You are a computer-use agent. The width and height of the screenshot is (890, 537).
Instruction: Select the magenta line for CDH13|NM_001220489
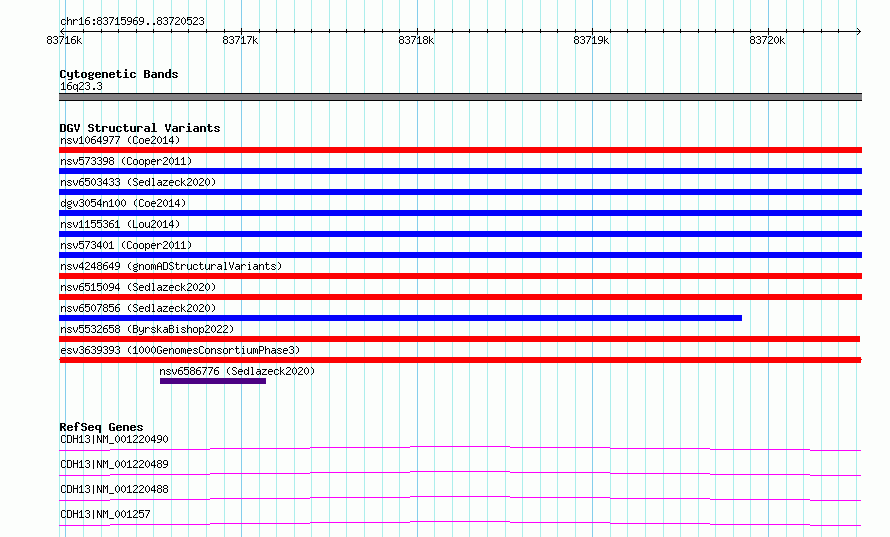460,473
